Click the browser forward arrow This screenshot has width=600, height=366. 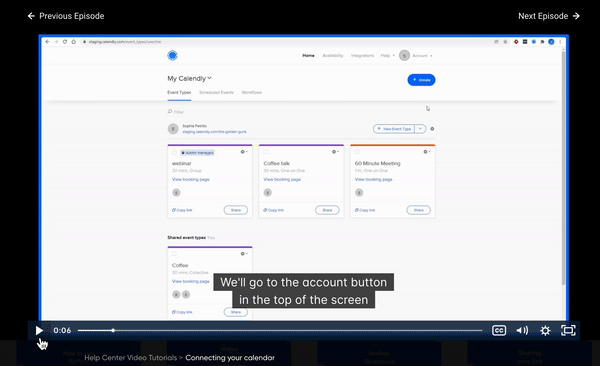click(56, 42)
